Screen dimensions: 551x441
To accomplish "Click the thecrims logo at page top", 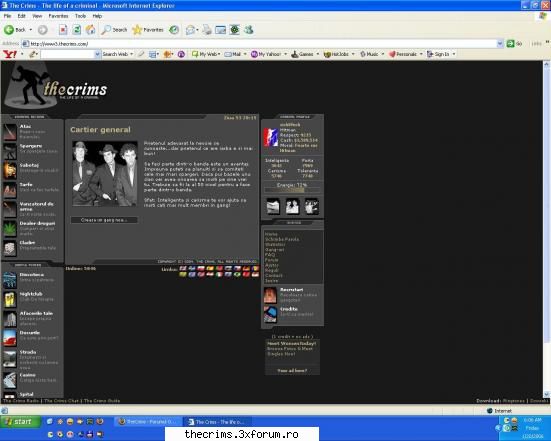I will [x=56, y=87].
